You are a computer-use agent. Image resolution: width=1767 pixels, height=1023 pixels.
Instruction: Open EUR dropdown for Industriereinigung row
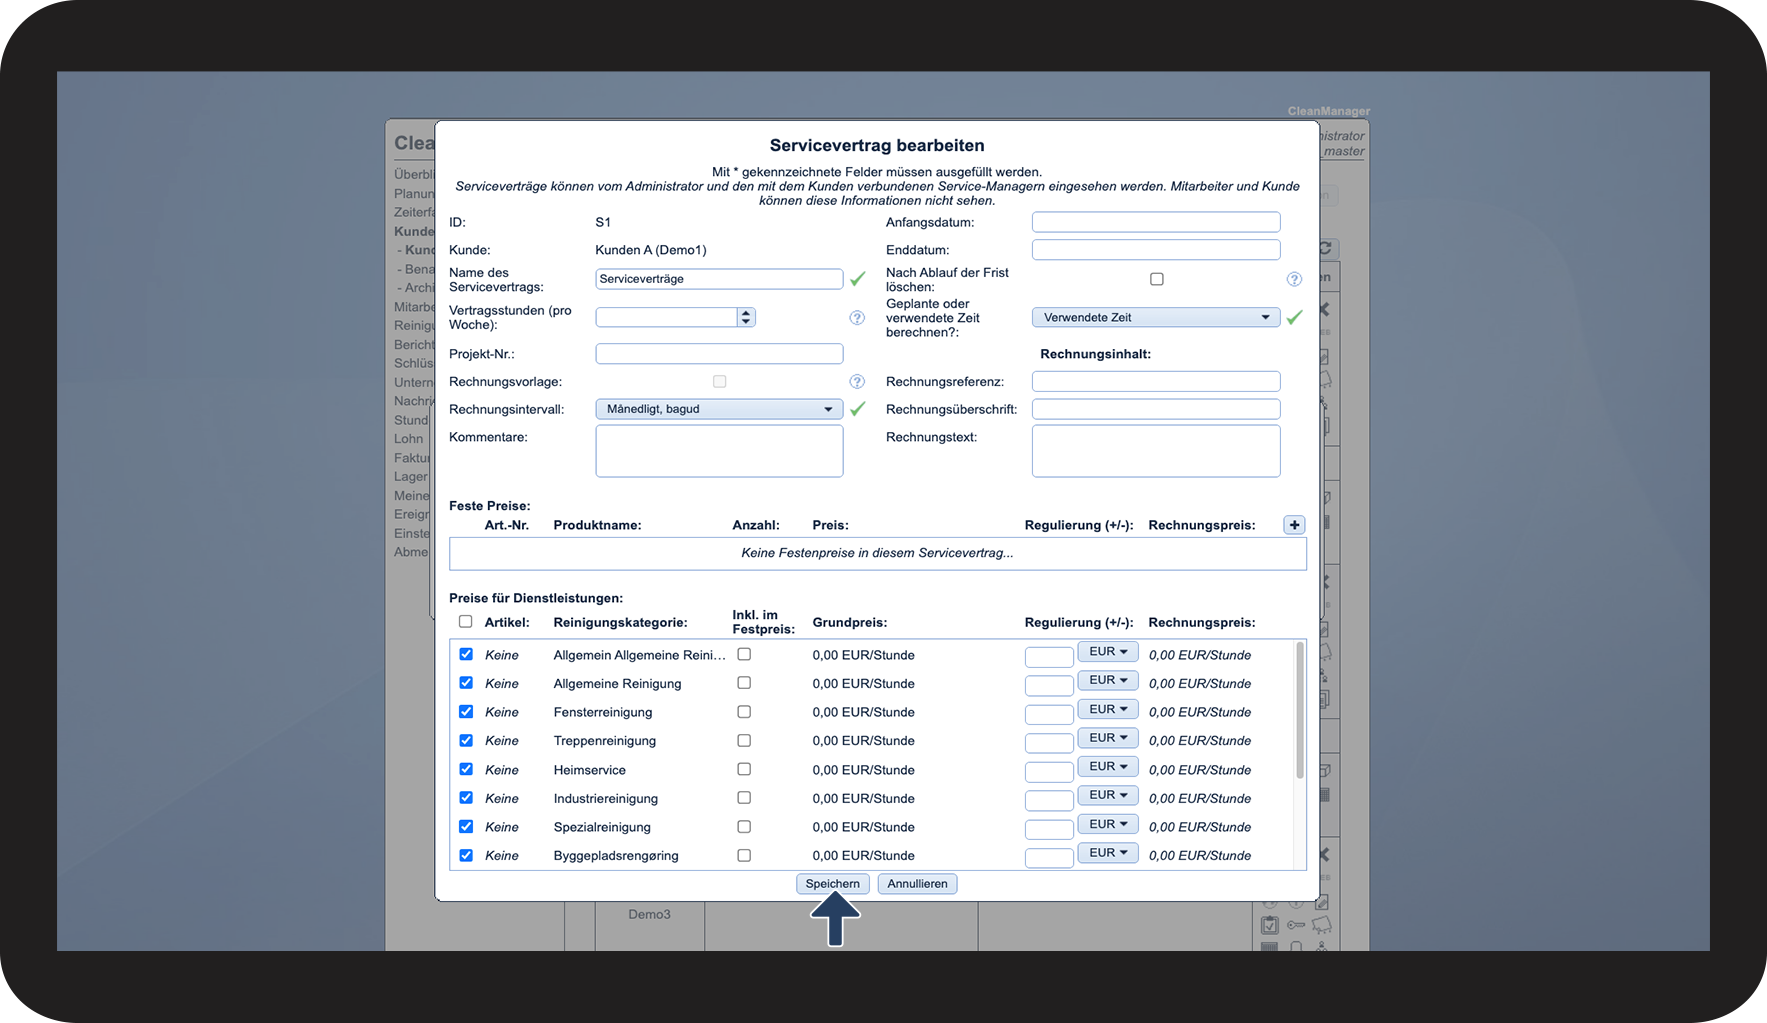pyautogui.click(x=1108, y=795)
